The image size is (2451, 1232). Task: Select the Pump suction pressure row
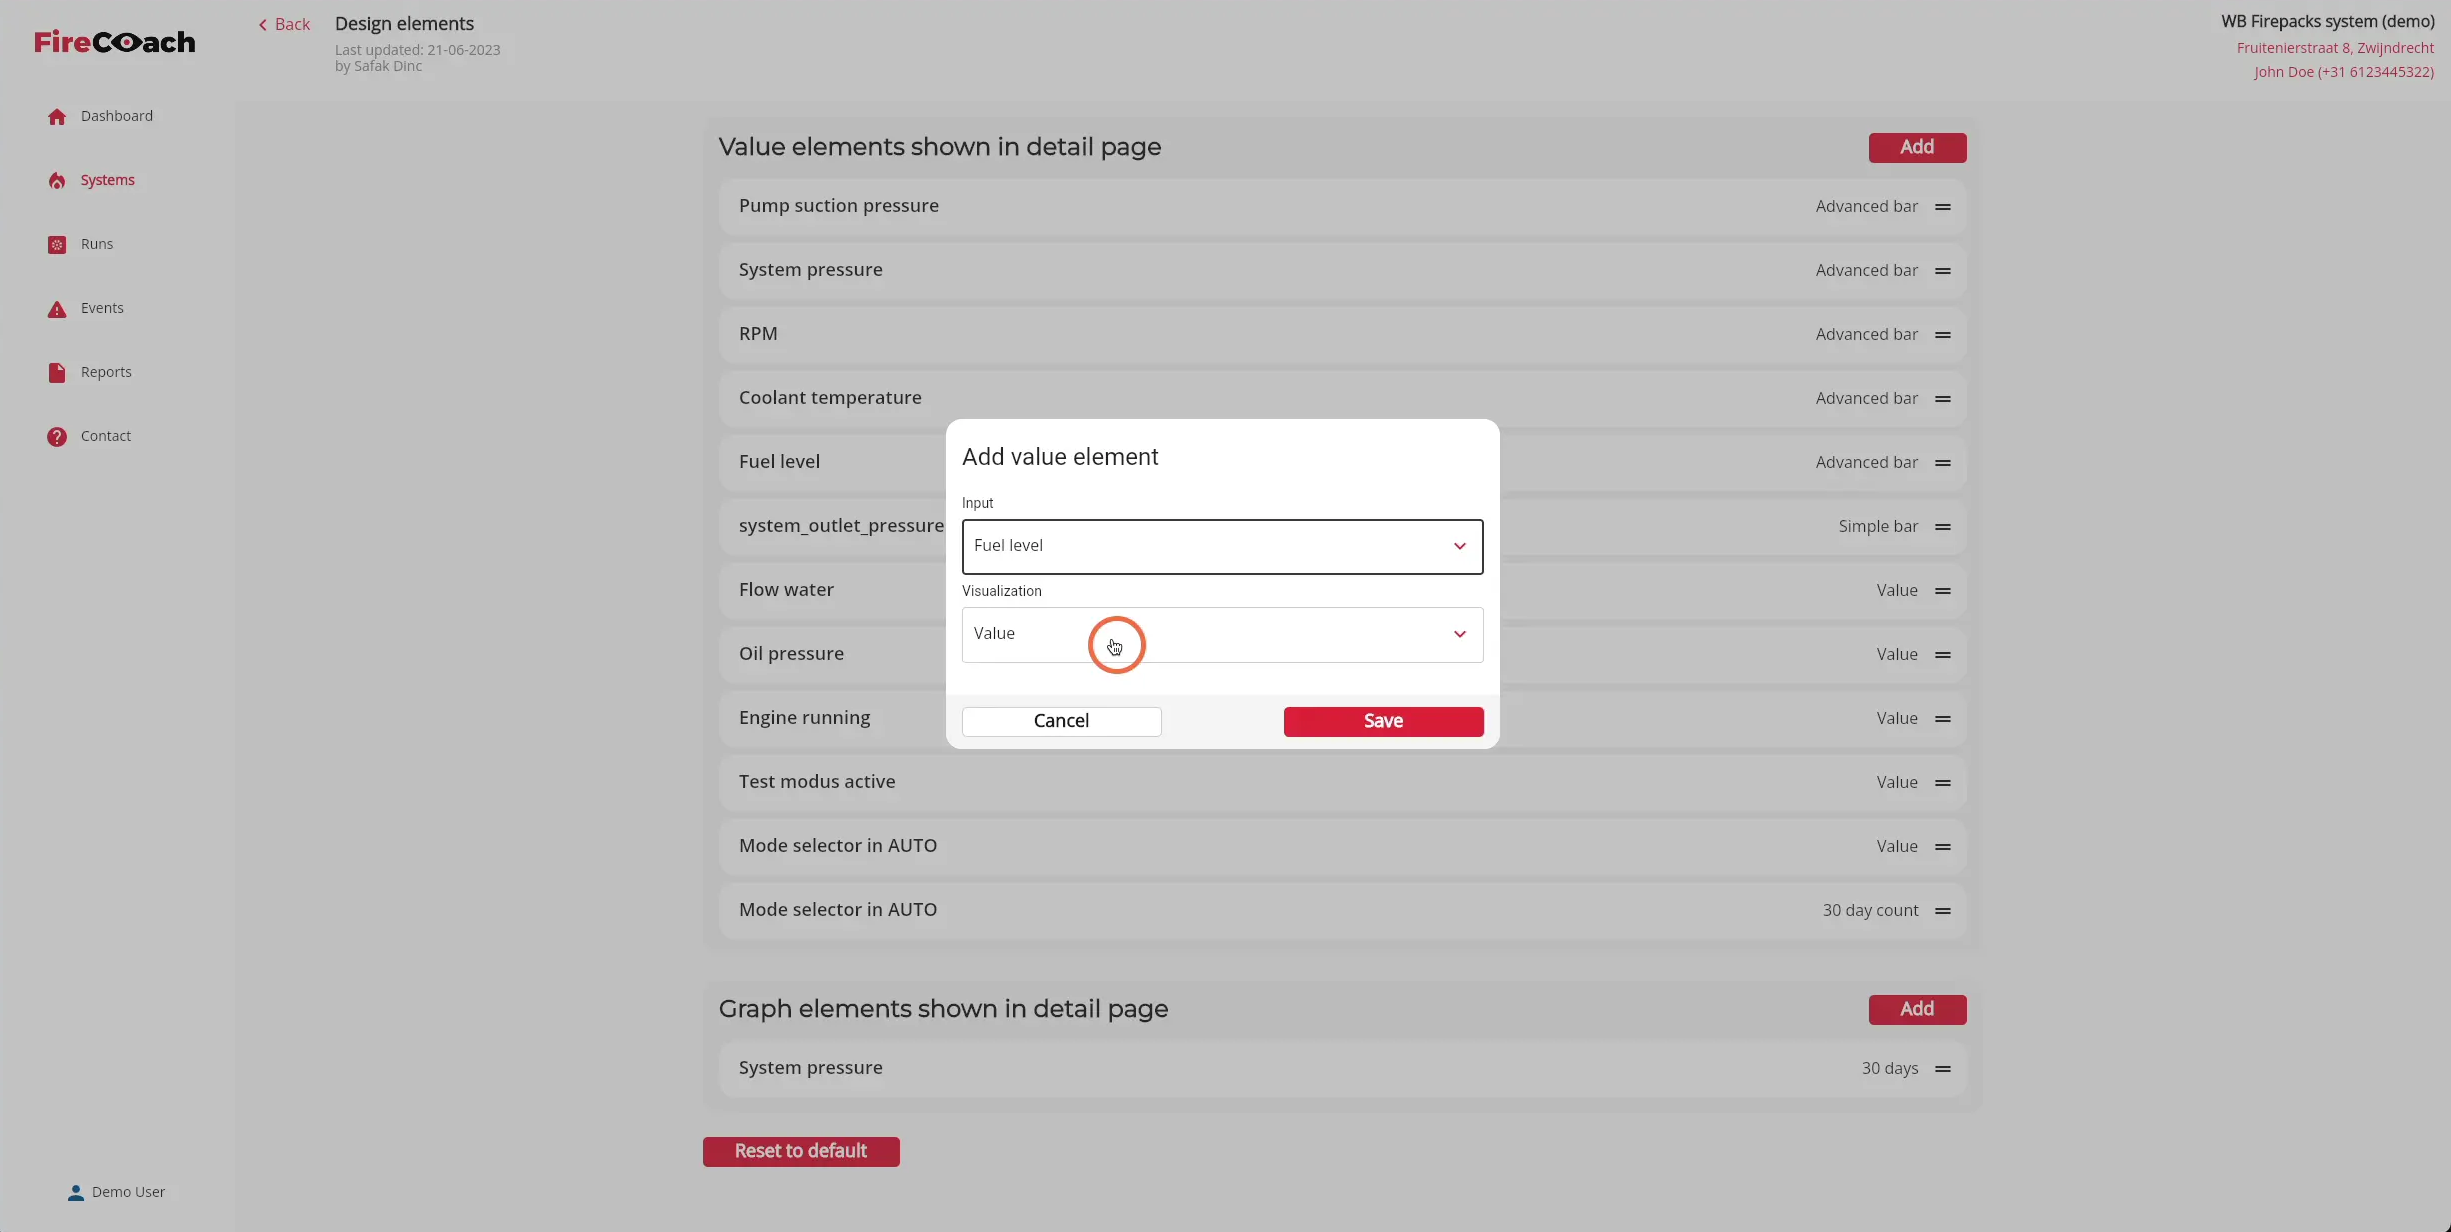tap(1343, 206)
